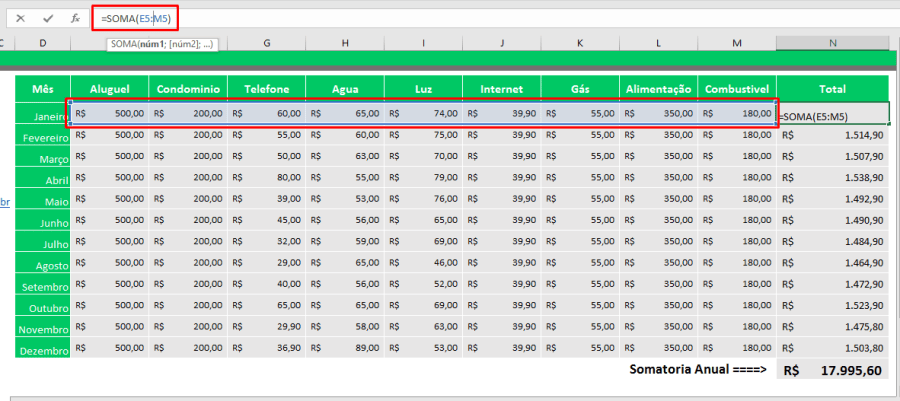Screen dimensions: 900x401
Task: Click the Luz header cell
Action: point(424,89)
